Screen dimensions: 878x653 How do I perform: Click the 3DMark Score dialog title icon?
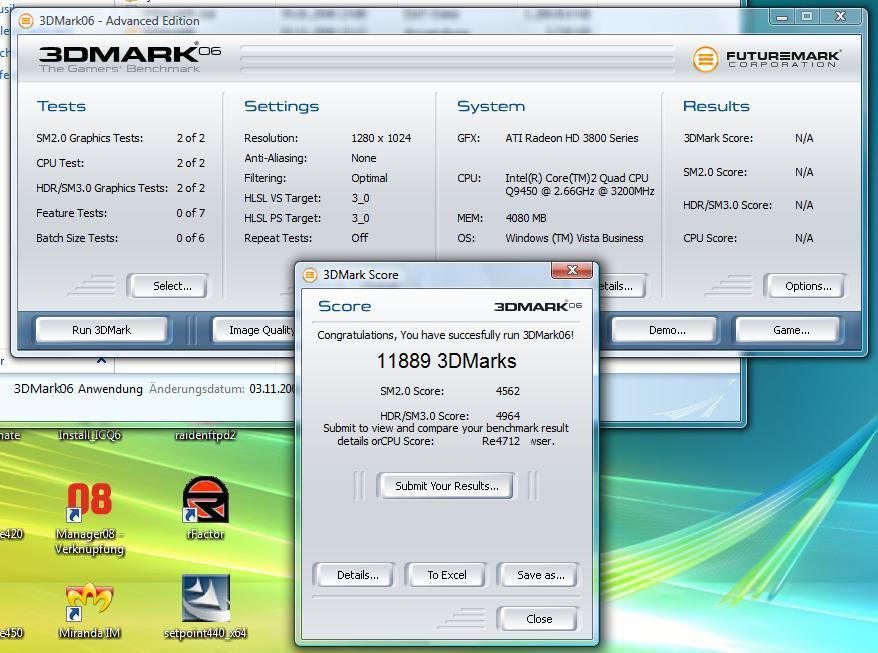(x=309, y=275)
